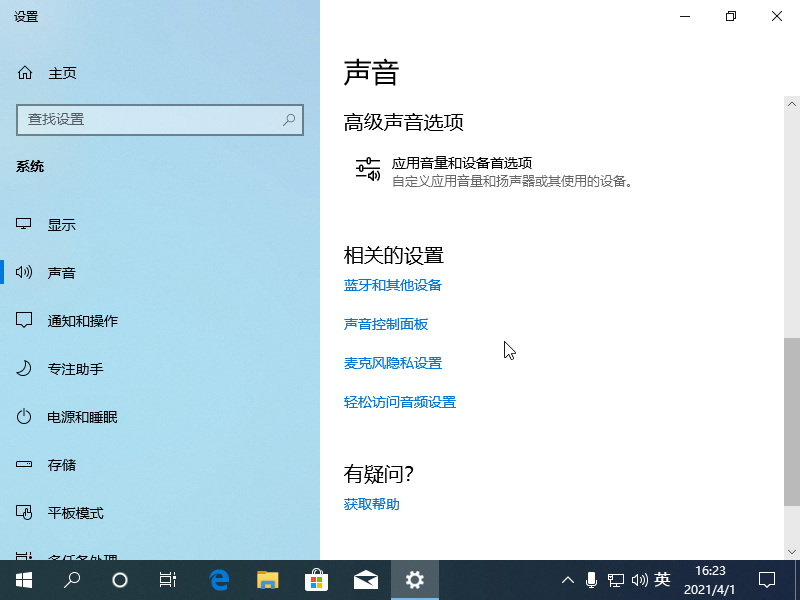Click the magnifier icon in search box
The width and height of the screenshot is (800, 600).
(x=289, y=119)
